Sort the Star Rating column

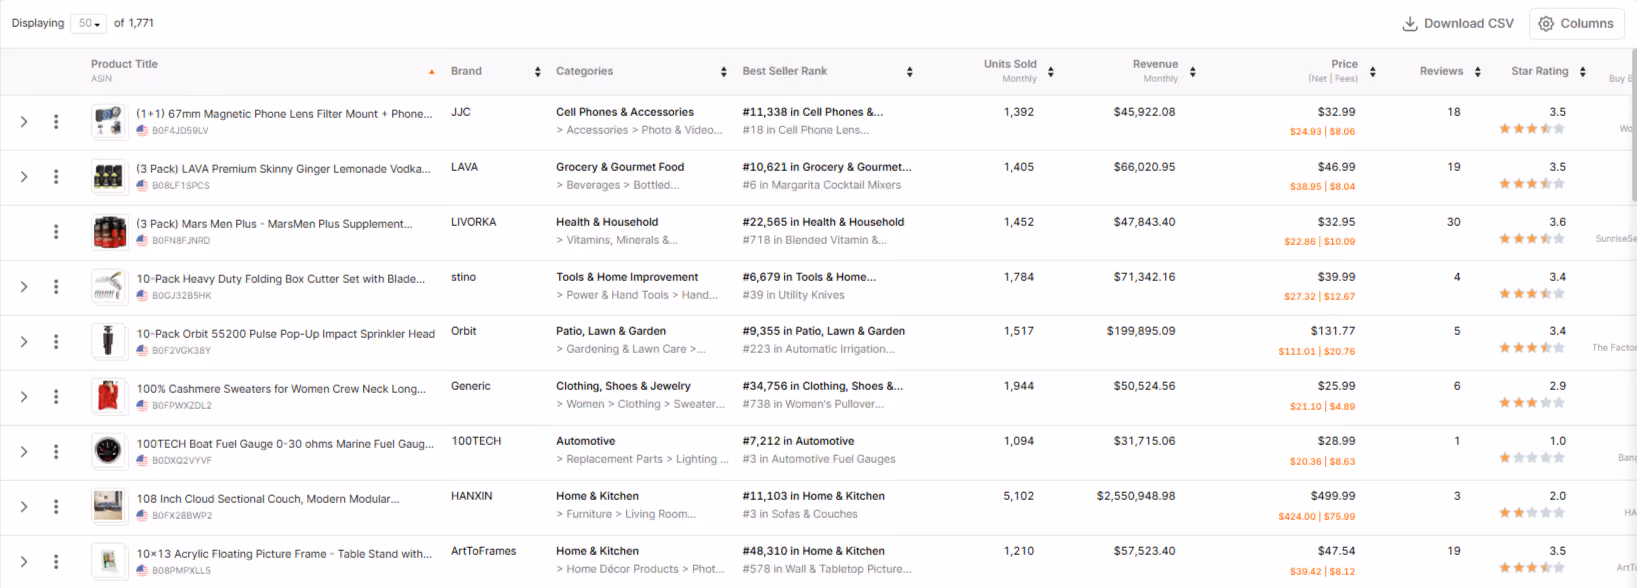pyautogui.click(x=1582, y=72)
